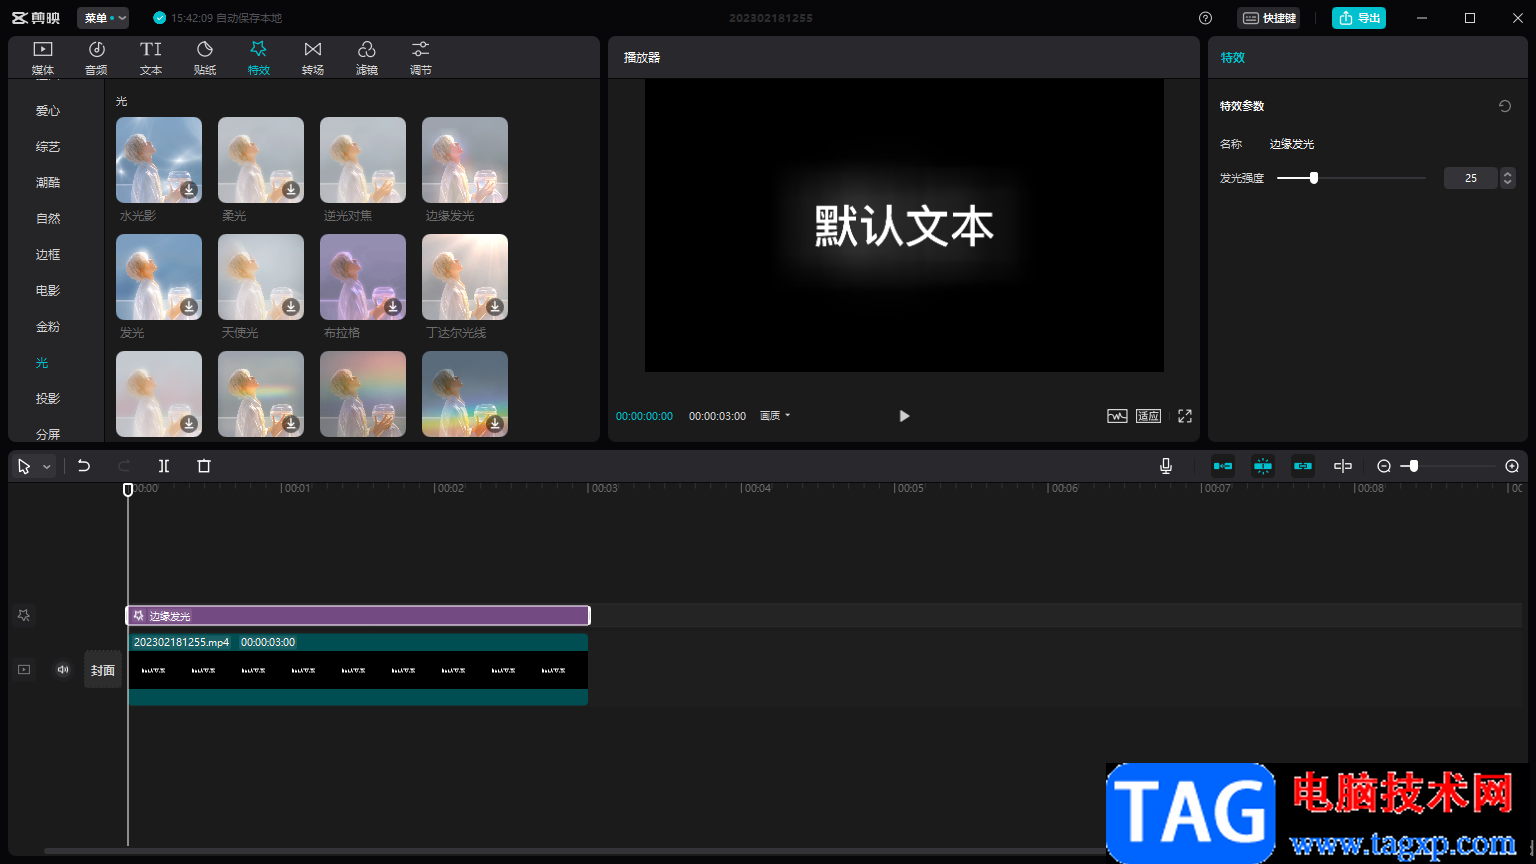Reset the 特效参数 effect parameters
The height and width of the screenshot is (864, 1536).
point(1505,106)
